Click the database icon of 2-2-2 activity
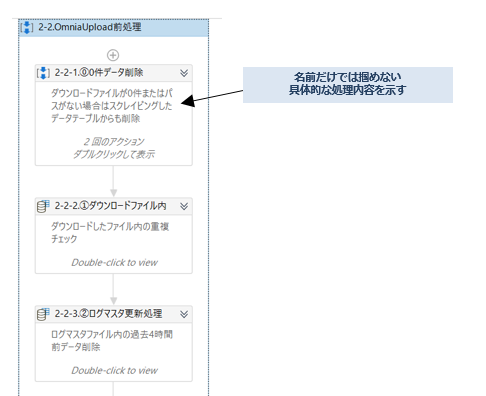 pos(43,206)
